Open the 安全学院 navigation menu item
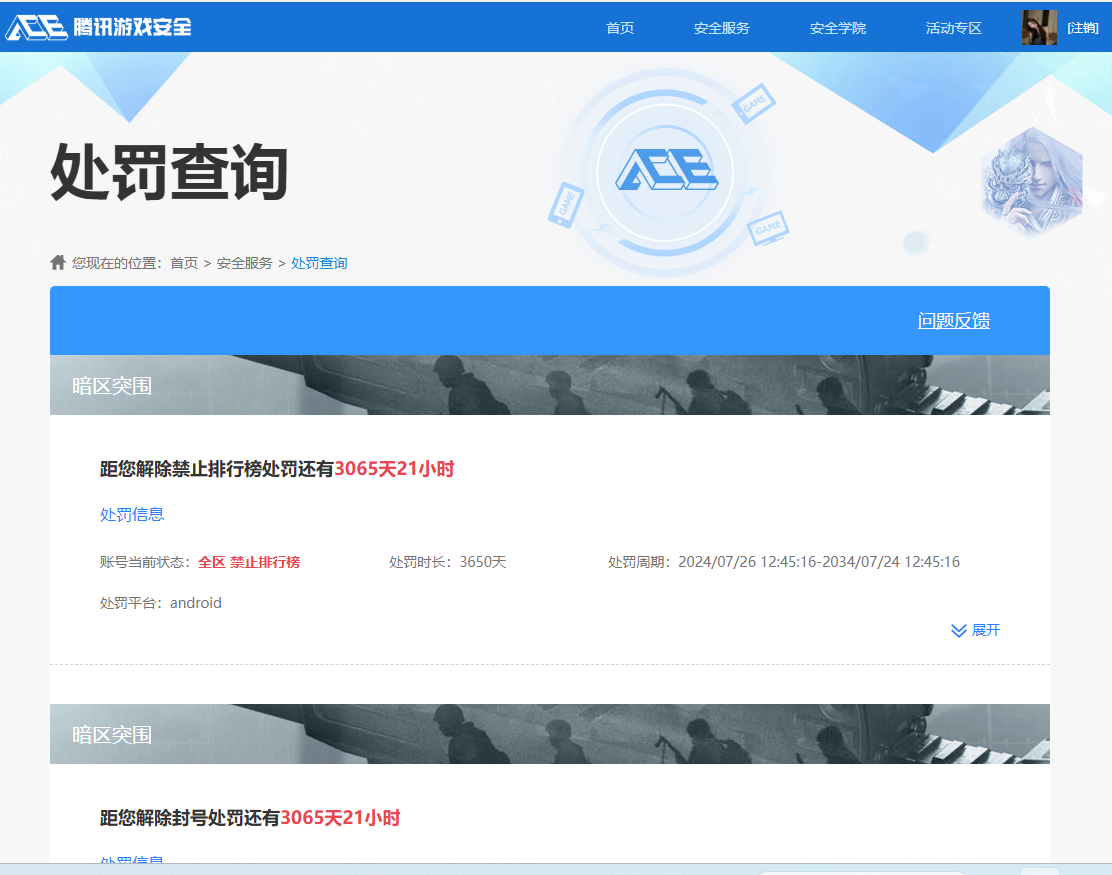 [837, 27]
